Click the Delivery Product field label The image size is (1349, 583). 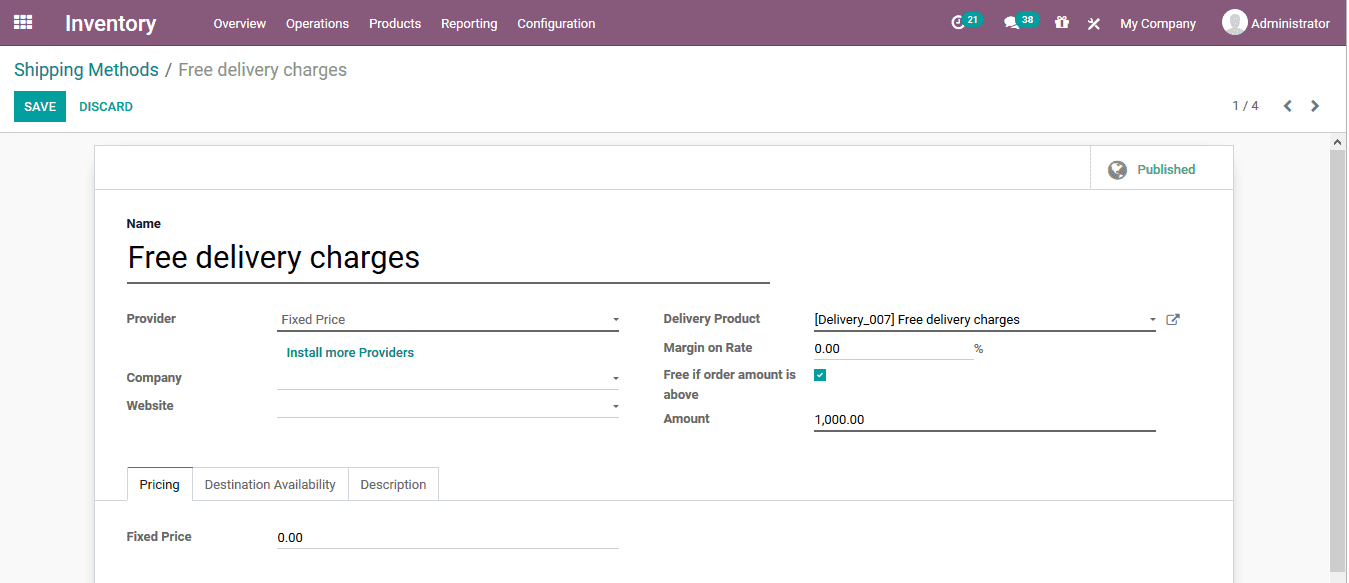[712, 319]
